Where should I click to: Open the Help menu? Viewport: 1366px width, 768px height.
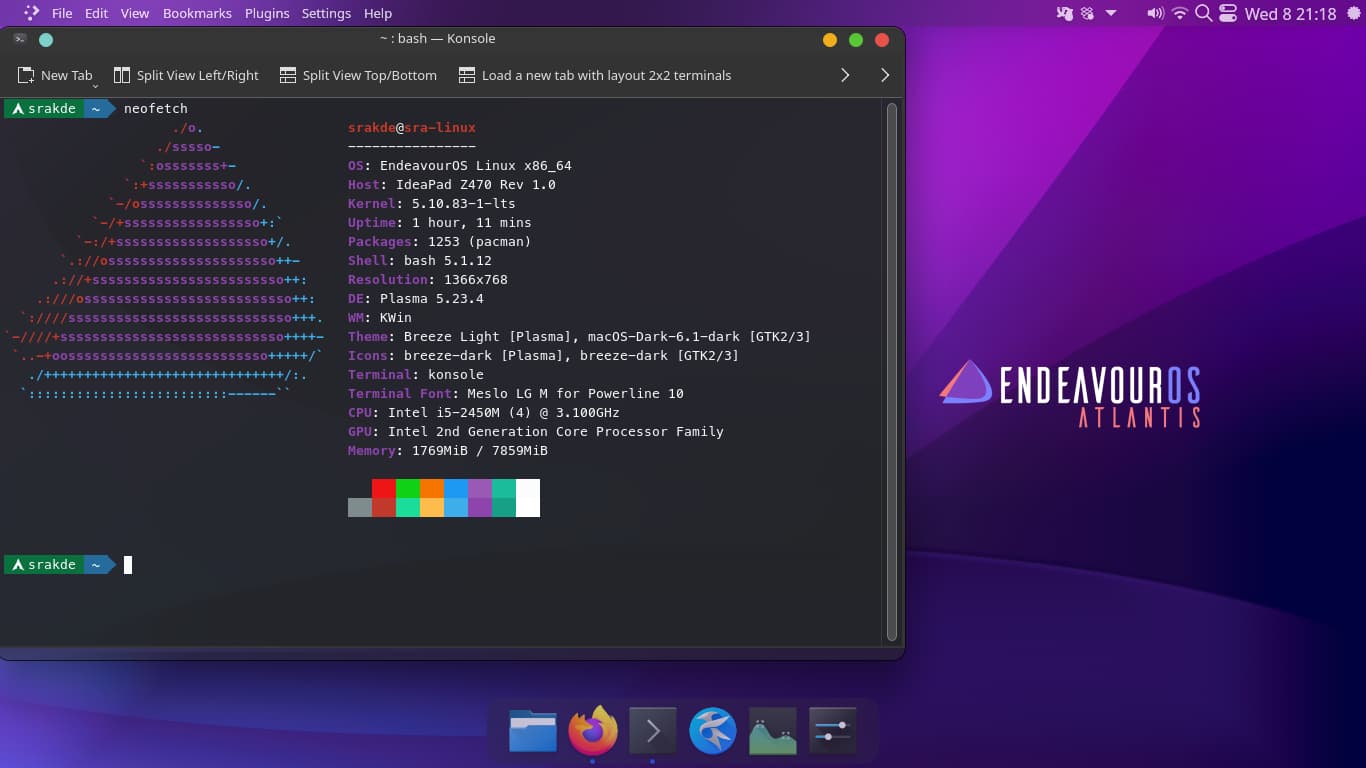coord(378,13)
